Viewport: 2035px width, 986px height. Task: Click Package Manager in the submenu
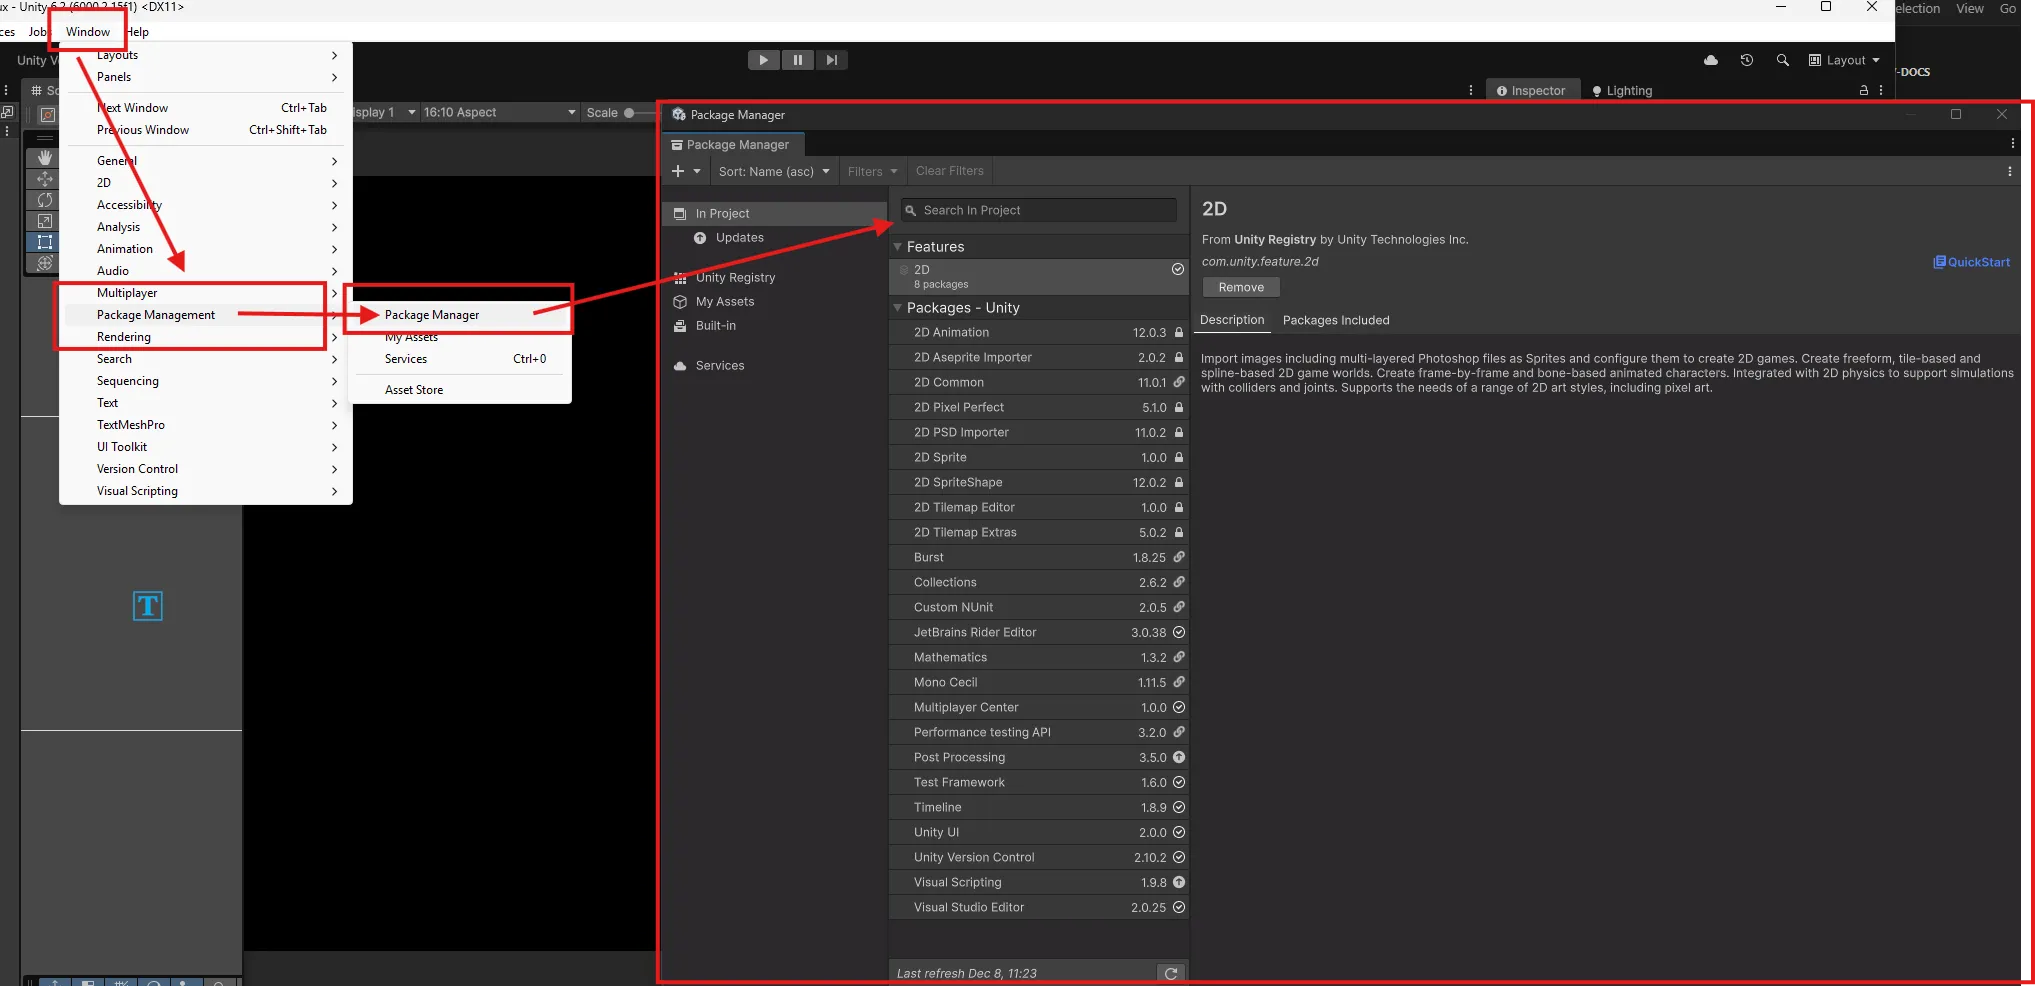point(460,315)
